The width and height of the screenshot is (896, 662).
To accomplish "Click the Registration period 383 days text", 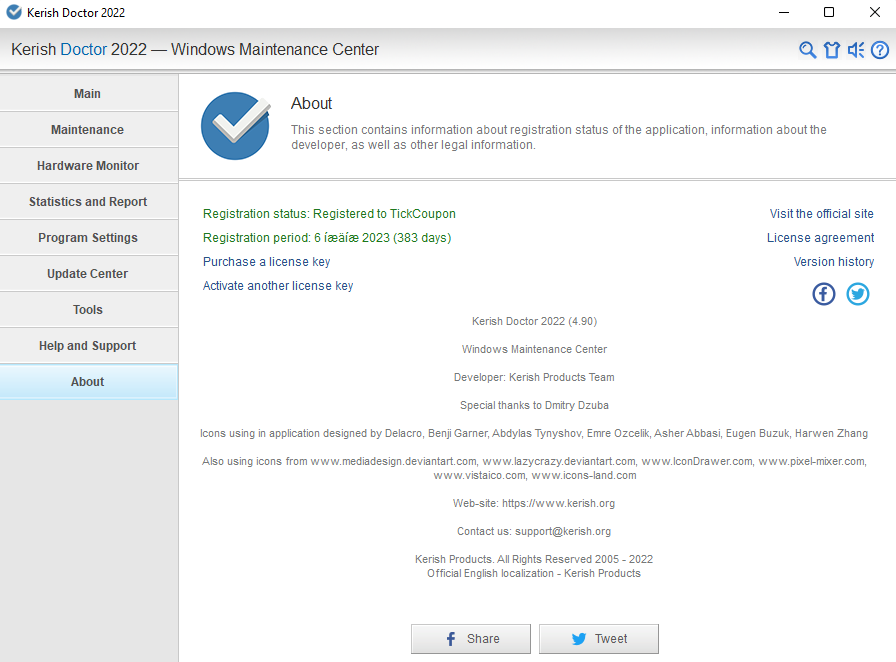I will 327,238.
